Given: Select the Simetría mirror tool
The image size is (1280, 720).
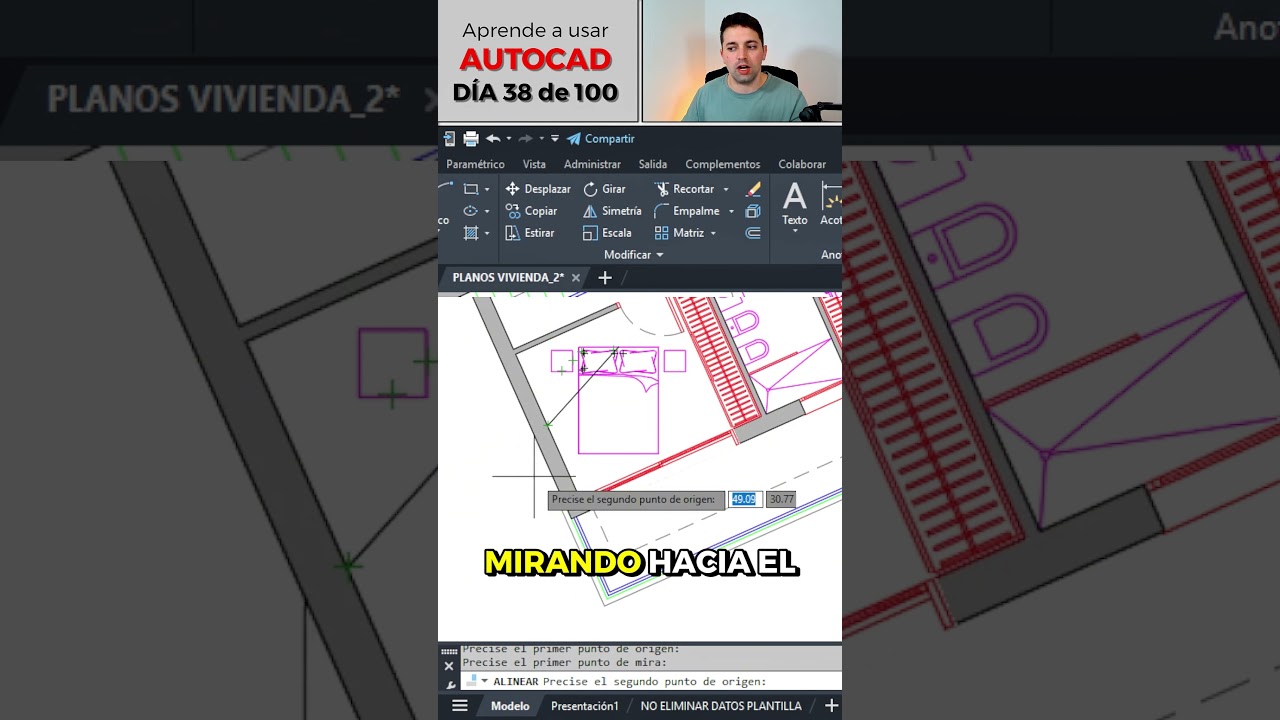Looking at the screenshot, I should 612,211.
